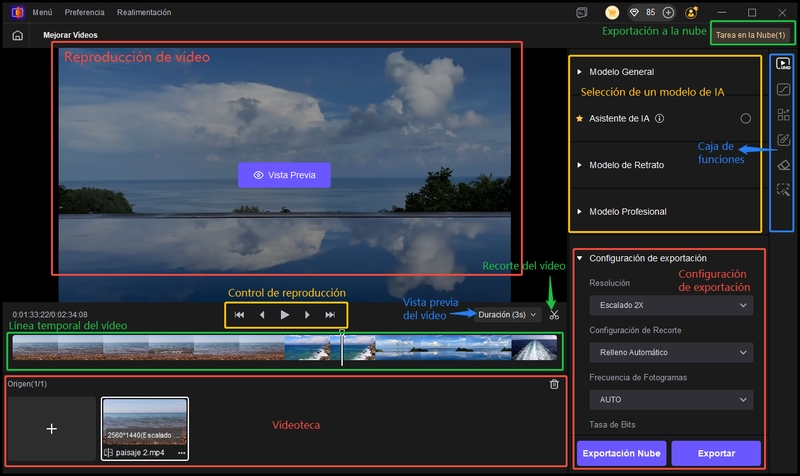Click the Exportar button
Image resolution: width=800 pixels, height=476 pixels.
715,453
